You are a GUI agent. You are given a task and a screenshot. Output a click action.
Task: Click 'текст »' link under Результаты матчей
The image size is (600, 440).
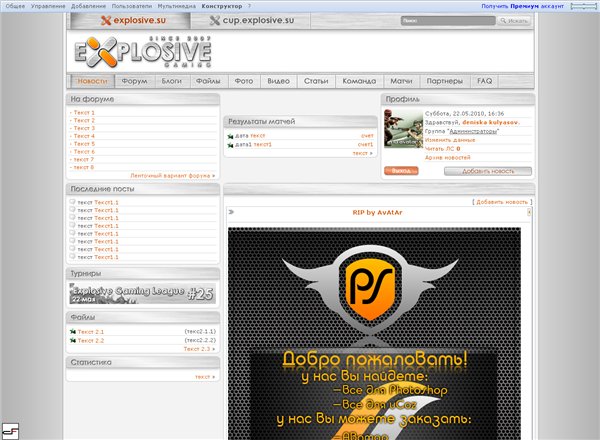362,153
